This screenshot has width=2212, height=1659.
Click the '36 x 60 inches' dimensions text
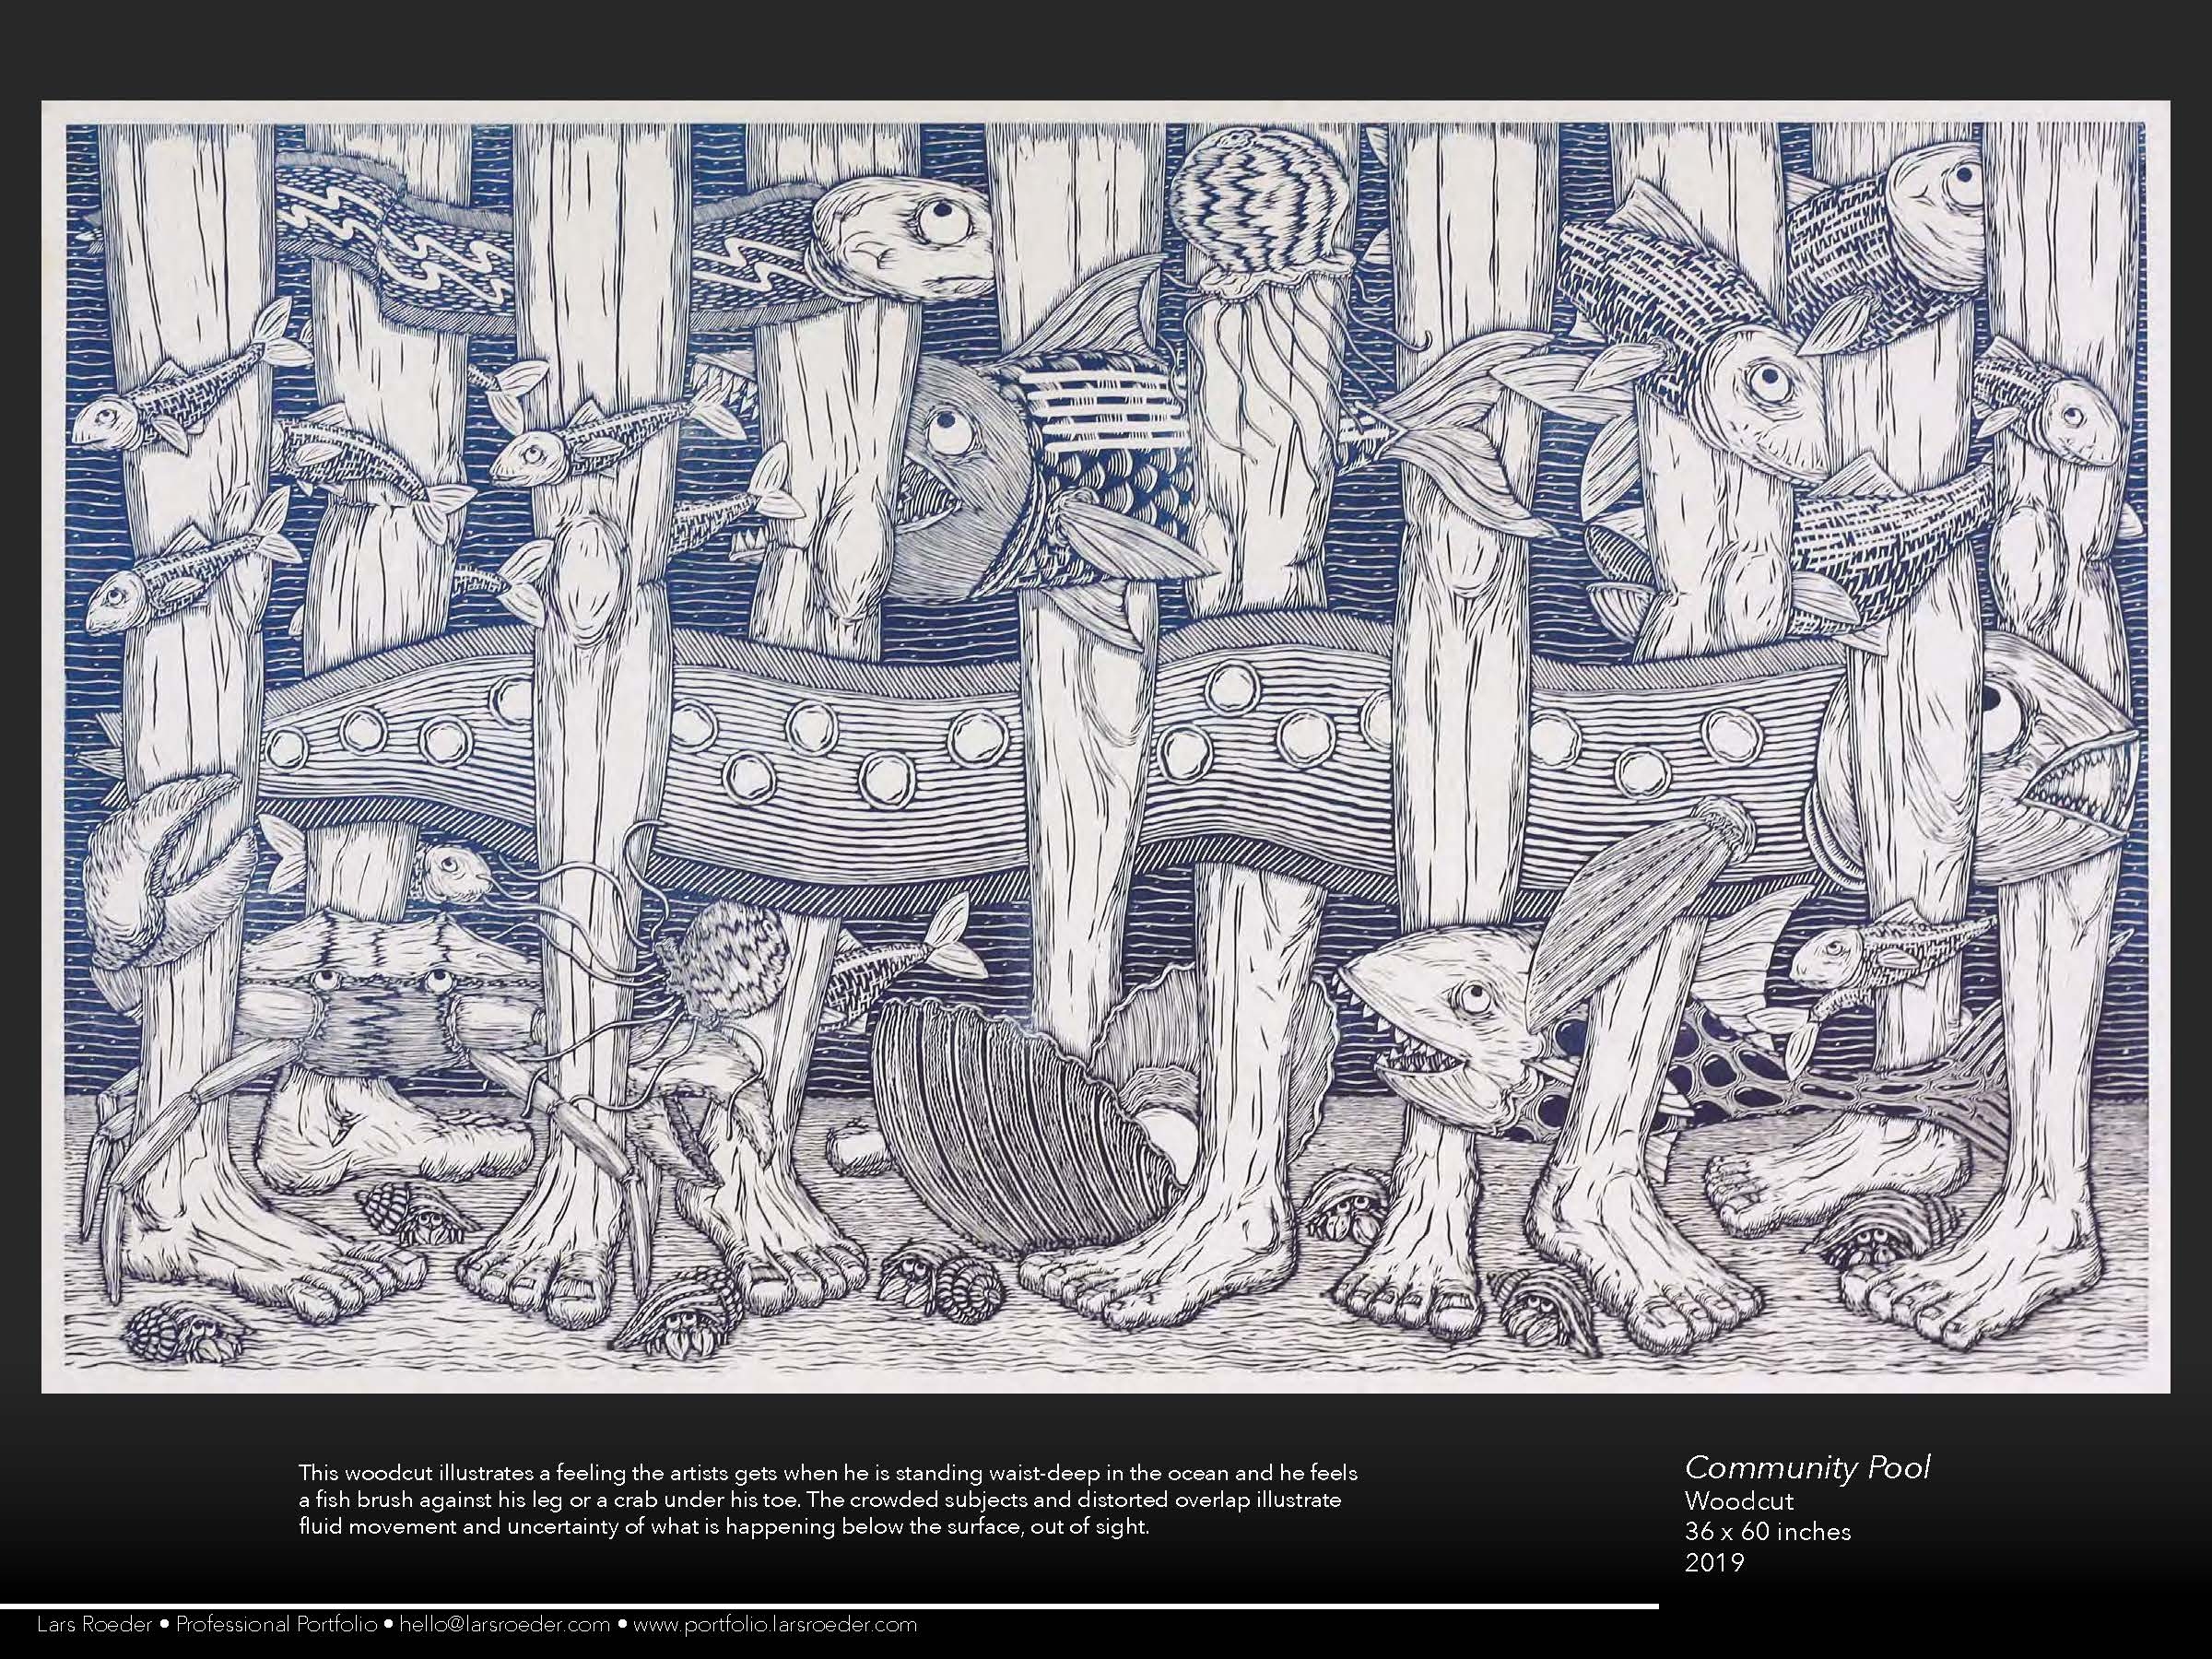[1767, 1531]
